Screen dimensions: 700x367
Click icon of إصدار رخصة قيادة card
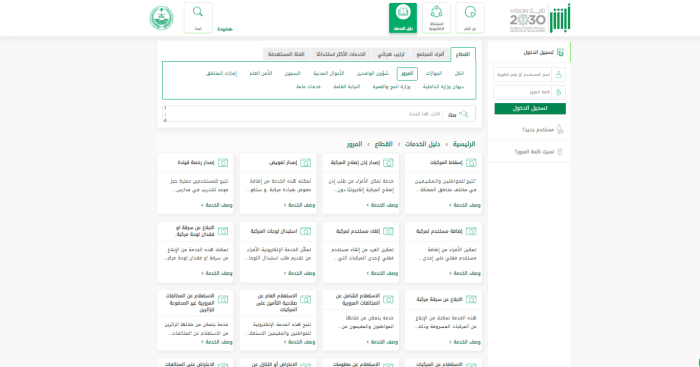tap(223, 163)
